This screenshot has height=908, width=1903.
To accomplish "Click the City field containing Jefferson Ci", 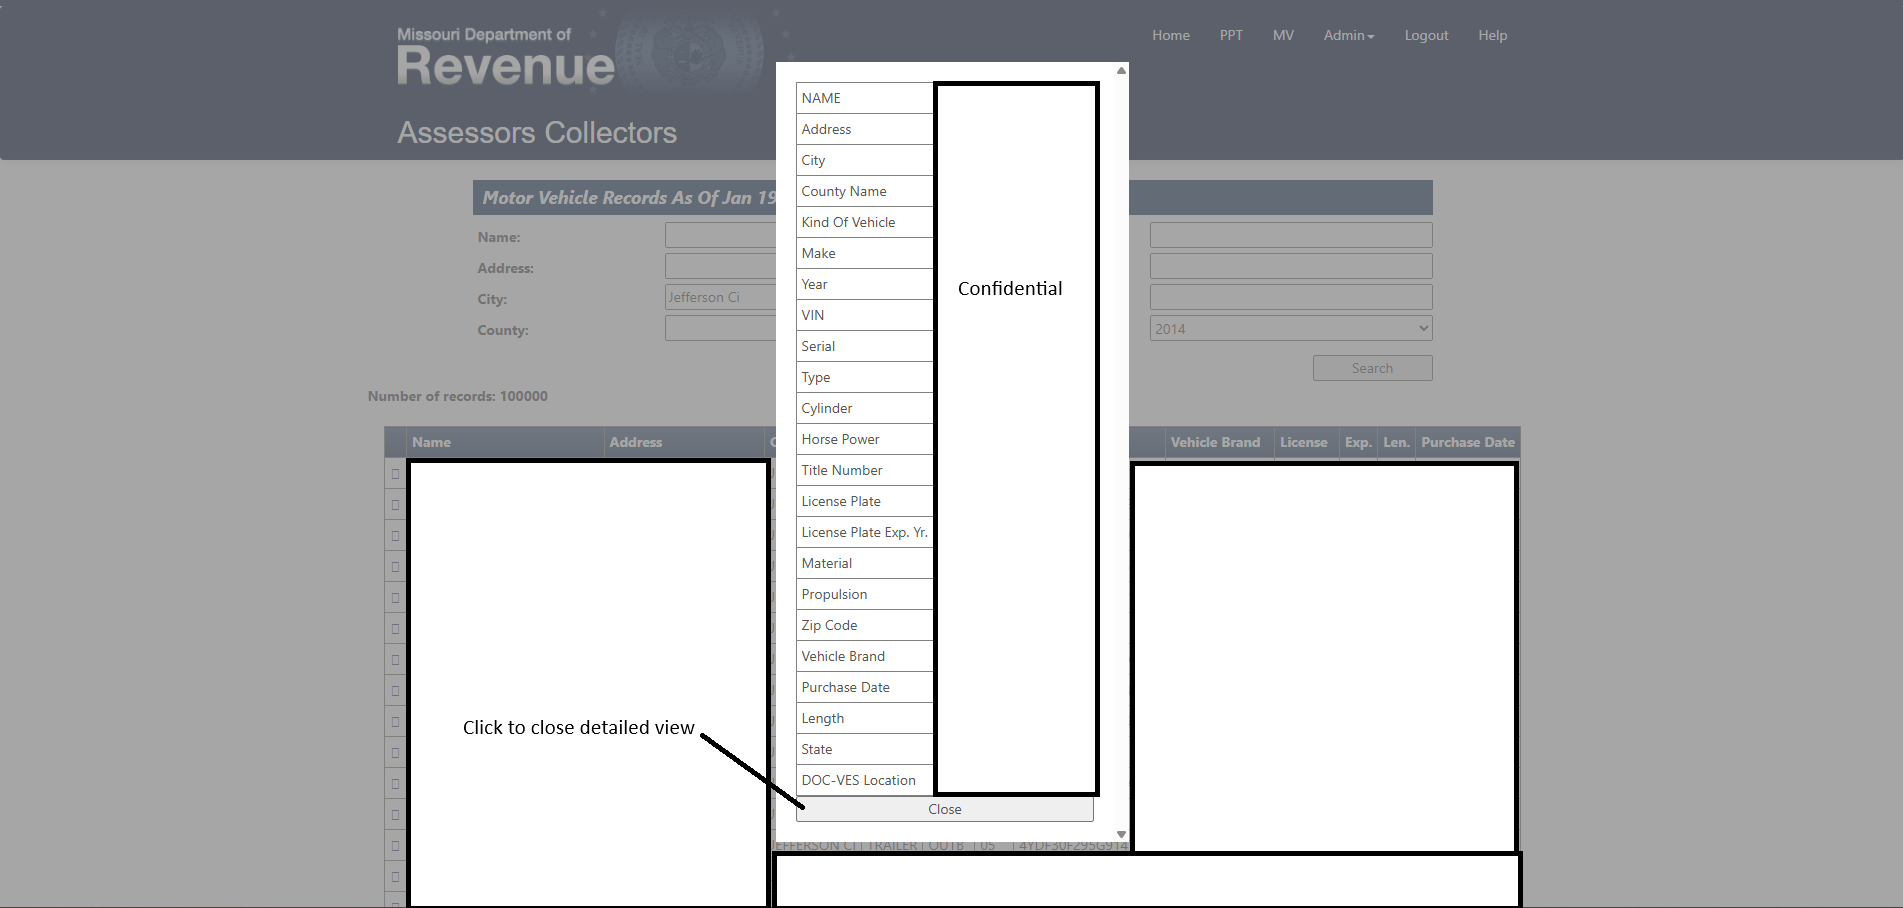I will tap(720, 297).
